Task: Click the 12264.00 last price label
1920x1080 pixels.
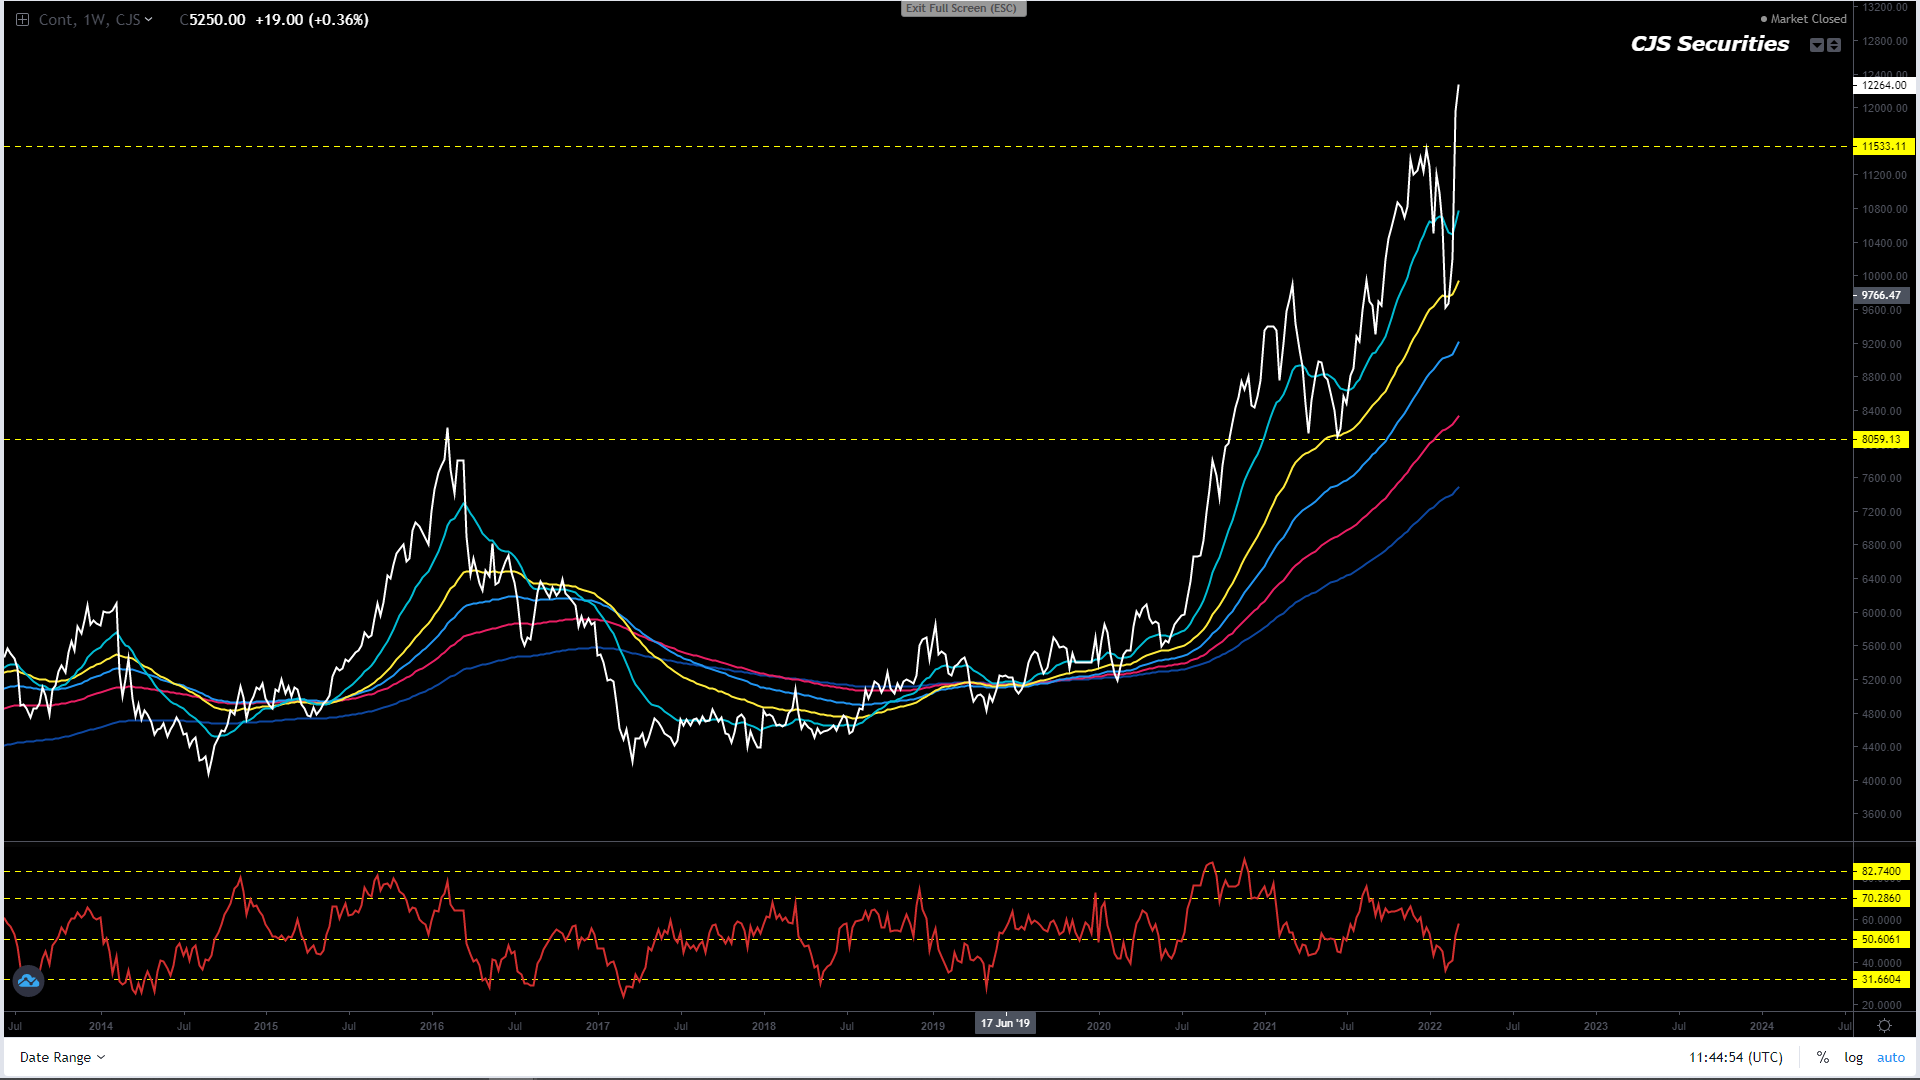Action: (1883, 85)
